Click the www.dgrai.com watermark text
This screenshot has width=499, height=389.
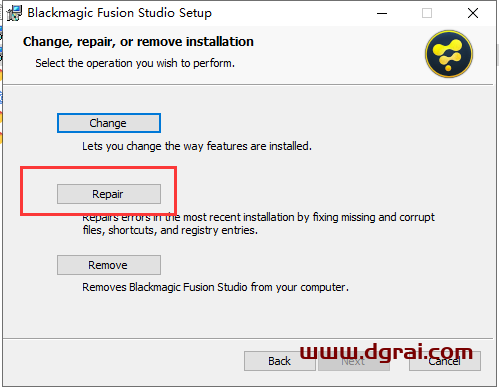click(x=386, y=352)
